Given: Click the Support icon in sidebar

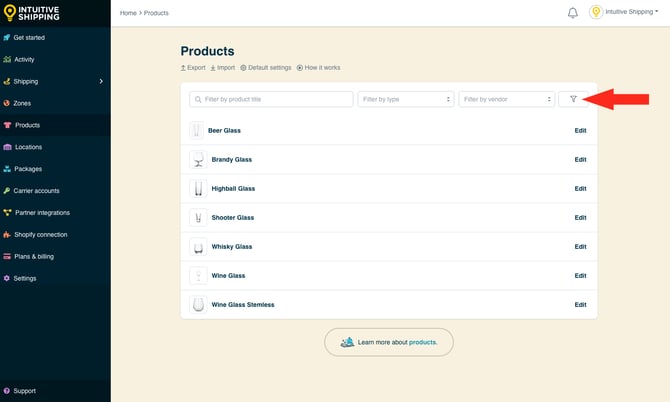Looking at the screenshot, I should pos(7,391).
